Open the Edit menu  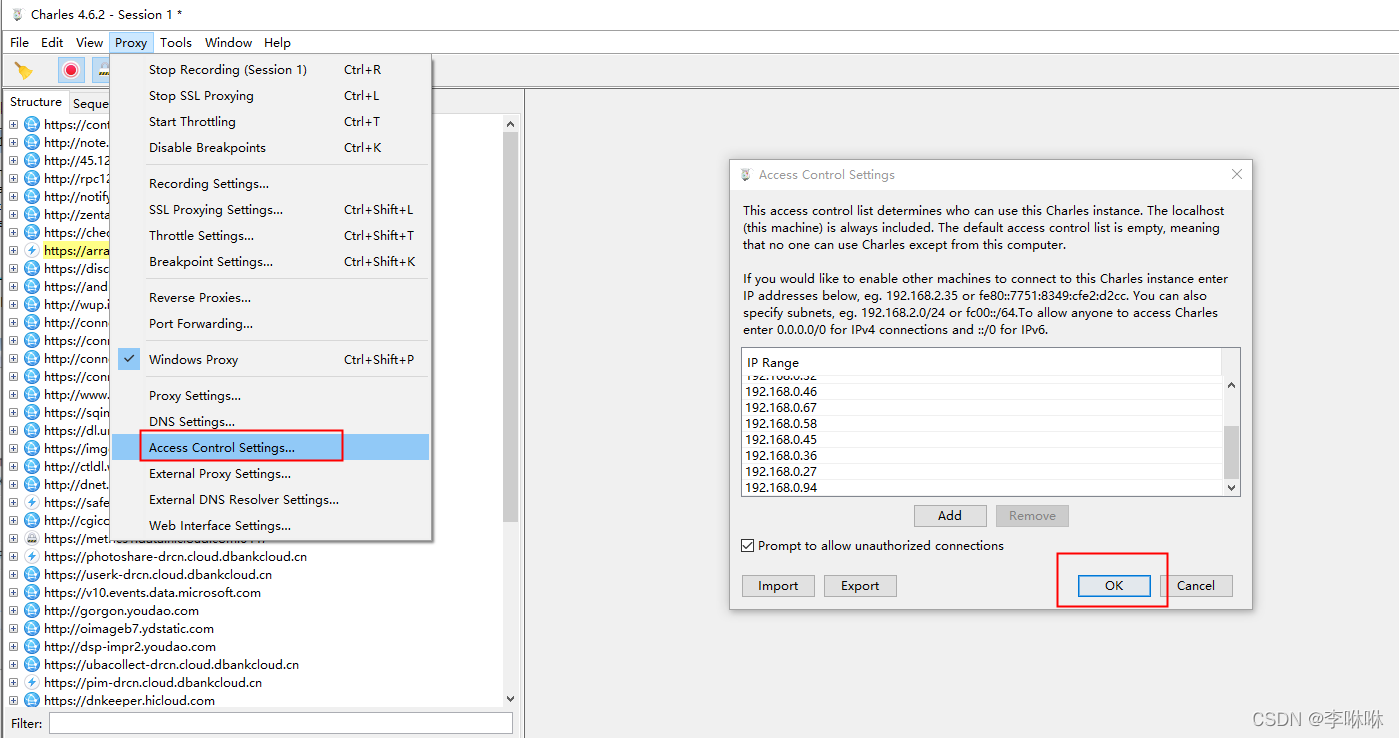click(x=52, y=43)
